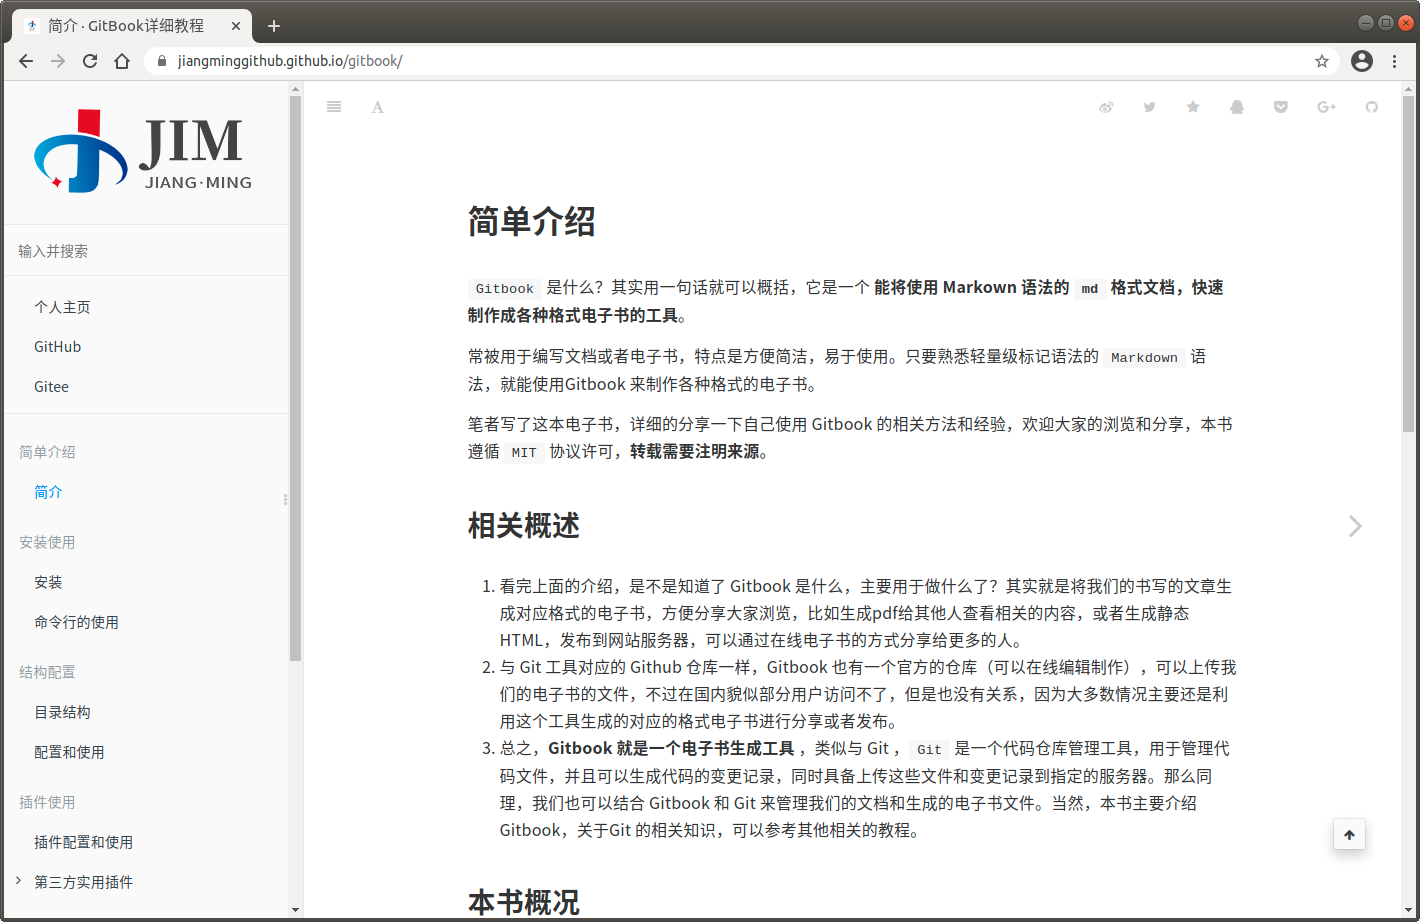Viewport: 1420px width, 922px height.
Task: Open the 配置和使用 chapter
Action: coord(69,752)
